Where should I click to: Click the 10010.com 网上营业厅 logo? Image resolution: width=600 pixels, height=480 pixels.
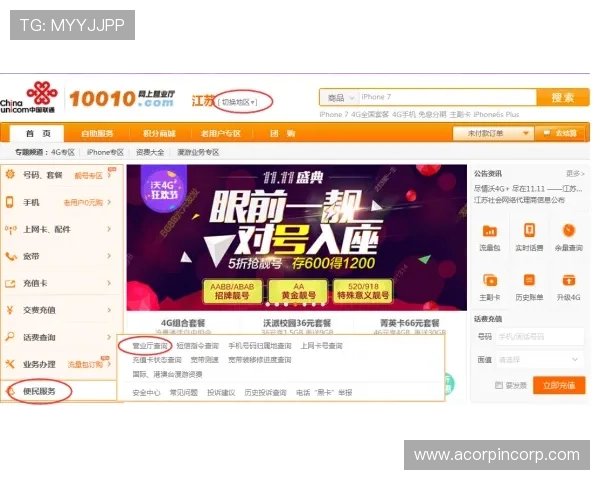tap(122, 98)
